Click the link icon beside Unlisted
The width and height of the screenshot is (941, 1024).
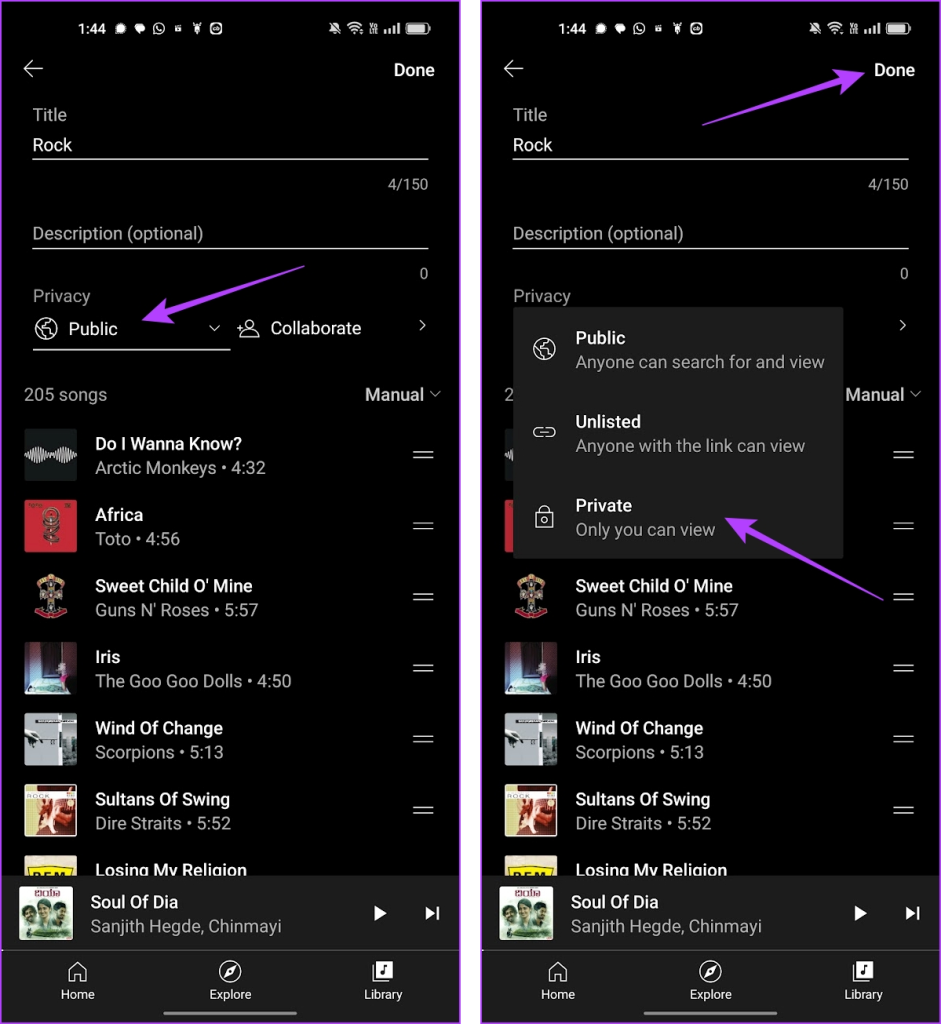tap(544, 433)
